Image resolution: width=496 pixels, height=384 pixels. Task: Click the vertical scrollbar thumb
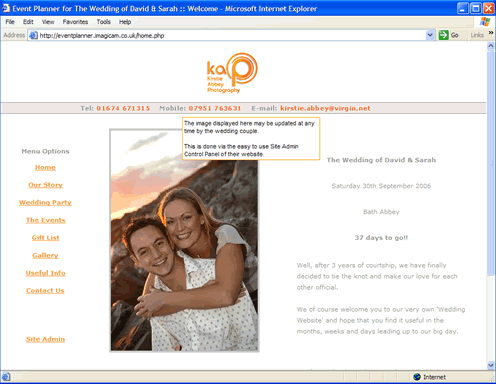(491, 163)
